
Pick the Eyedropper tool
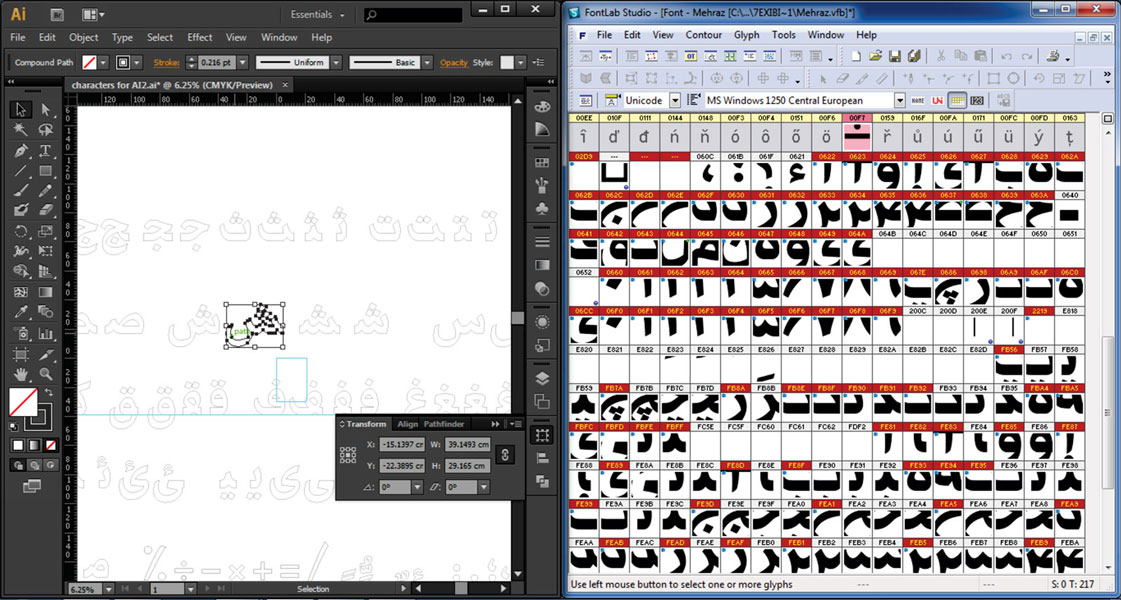tap(21, 312)
